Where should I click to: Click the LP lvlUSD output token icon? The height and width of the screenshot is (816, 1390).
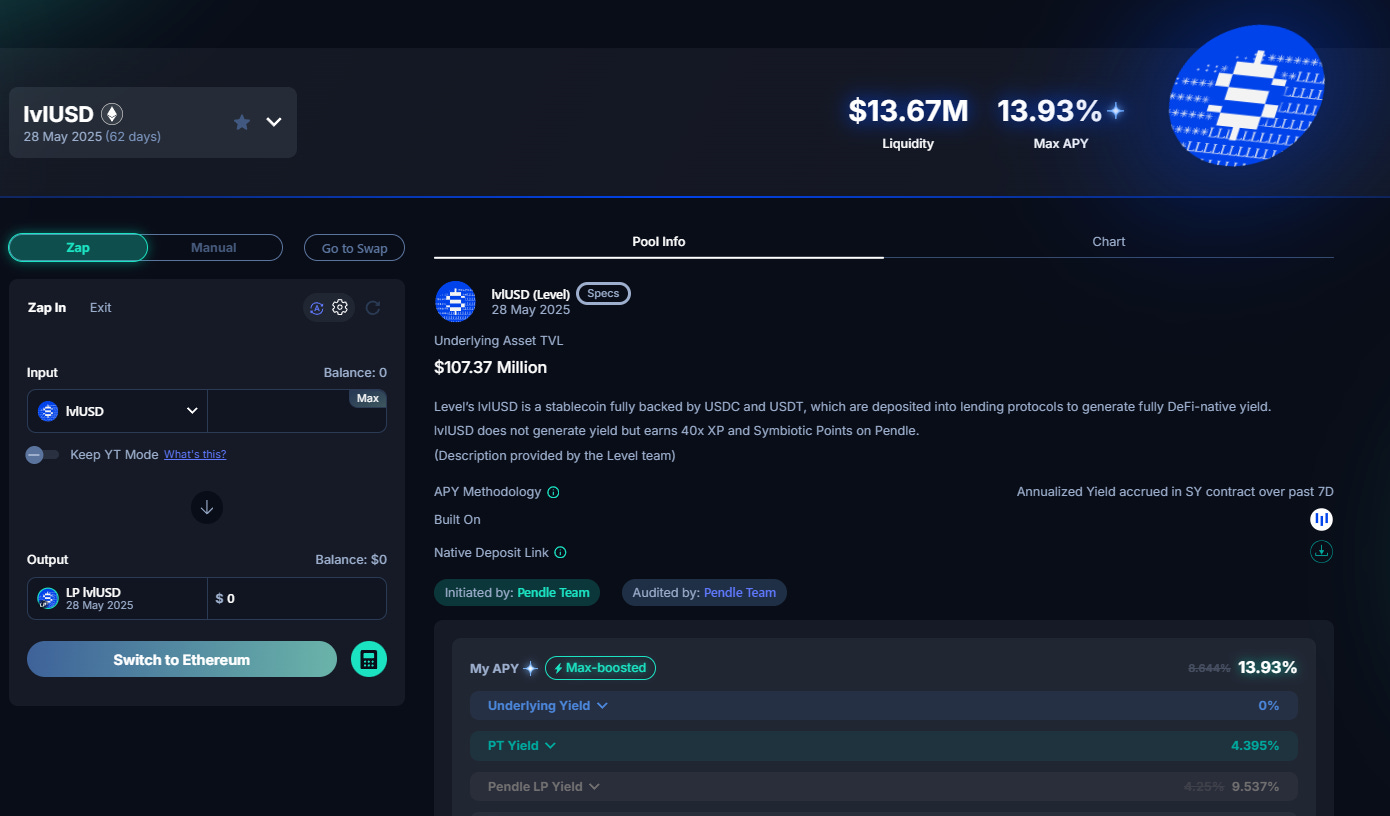click(48, 598)
